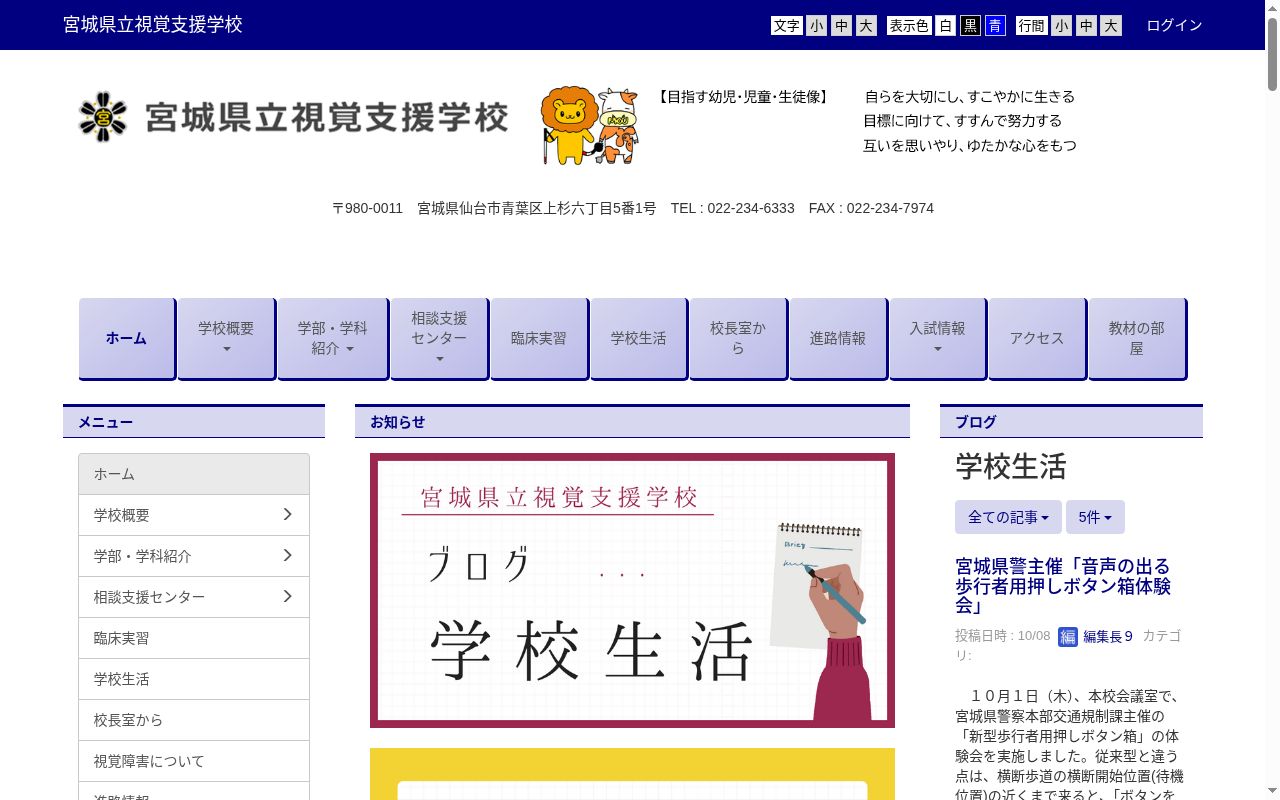1280x800 pixels.
Task: Switch display color to 白
Action: point(945,26)
